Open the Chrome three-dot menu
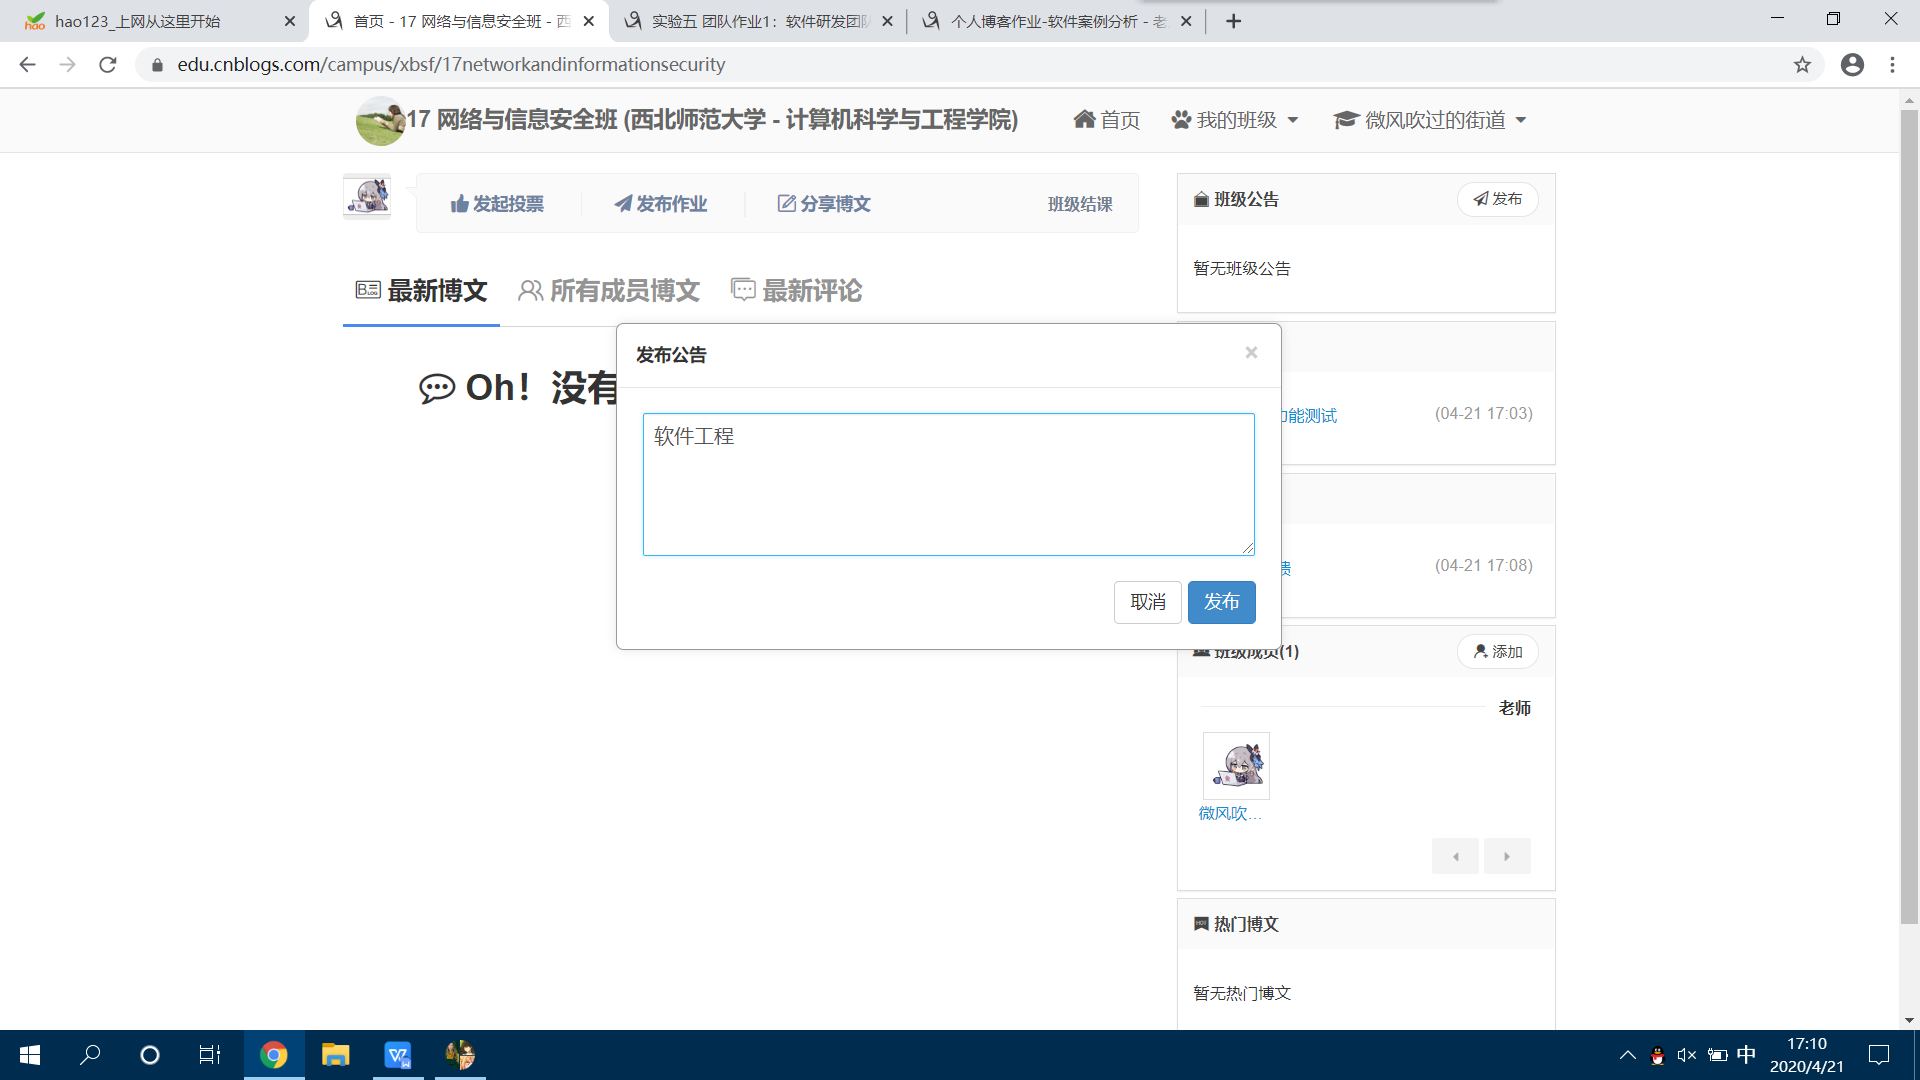Viewport: 1920px width, 1080px height. point(1892,65)
